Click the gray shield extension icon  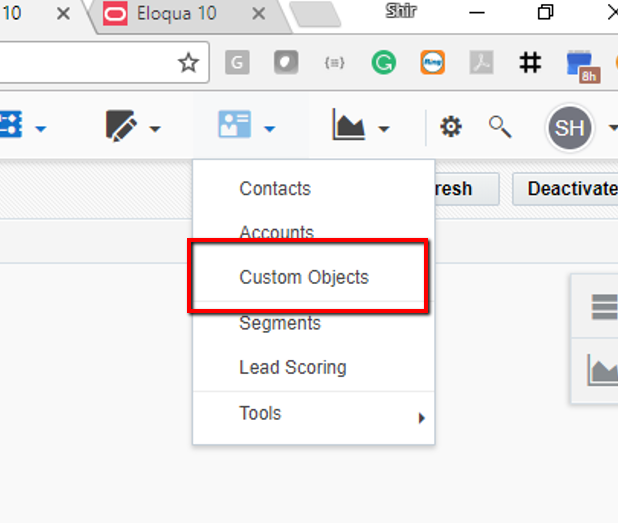click(x=286, y=62)
